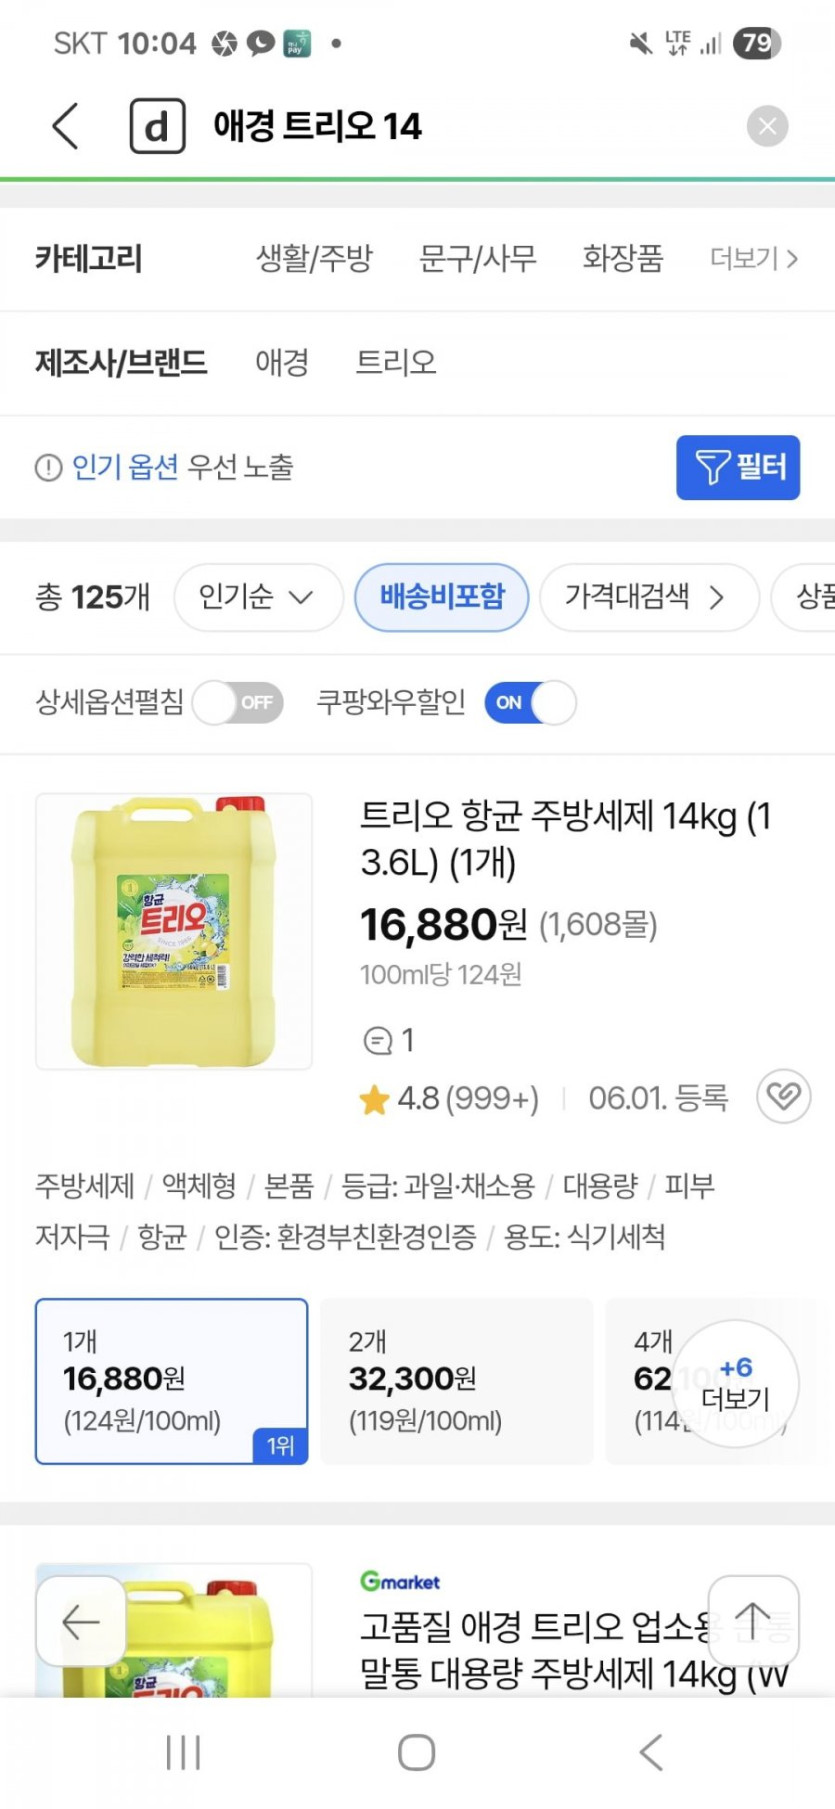This screenshot has height=1809, width=835.
Task: Clear the search text with X icon
Action: click(767, 127)
